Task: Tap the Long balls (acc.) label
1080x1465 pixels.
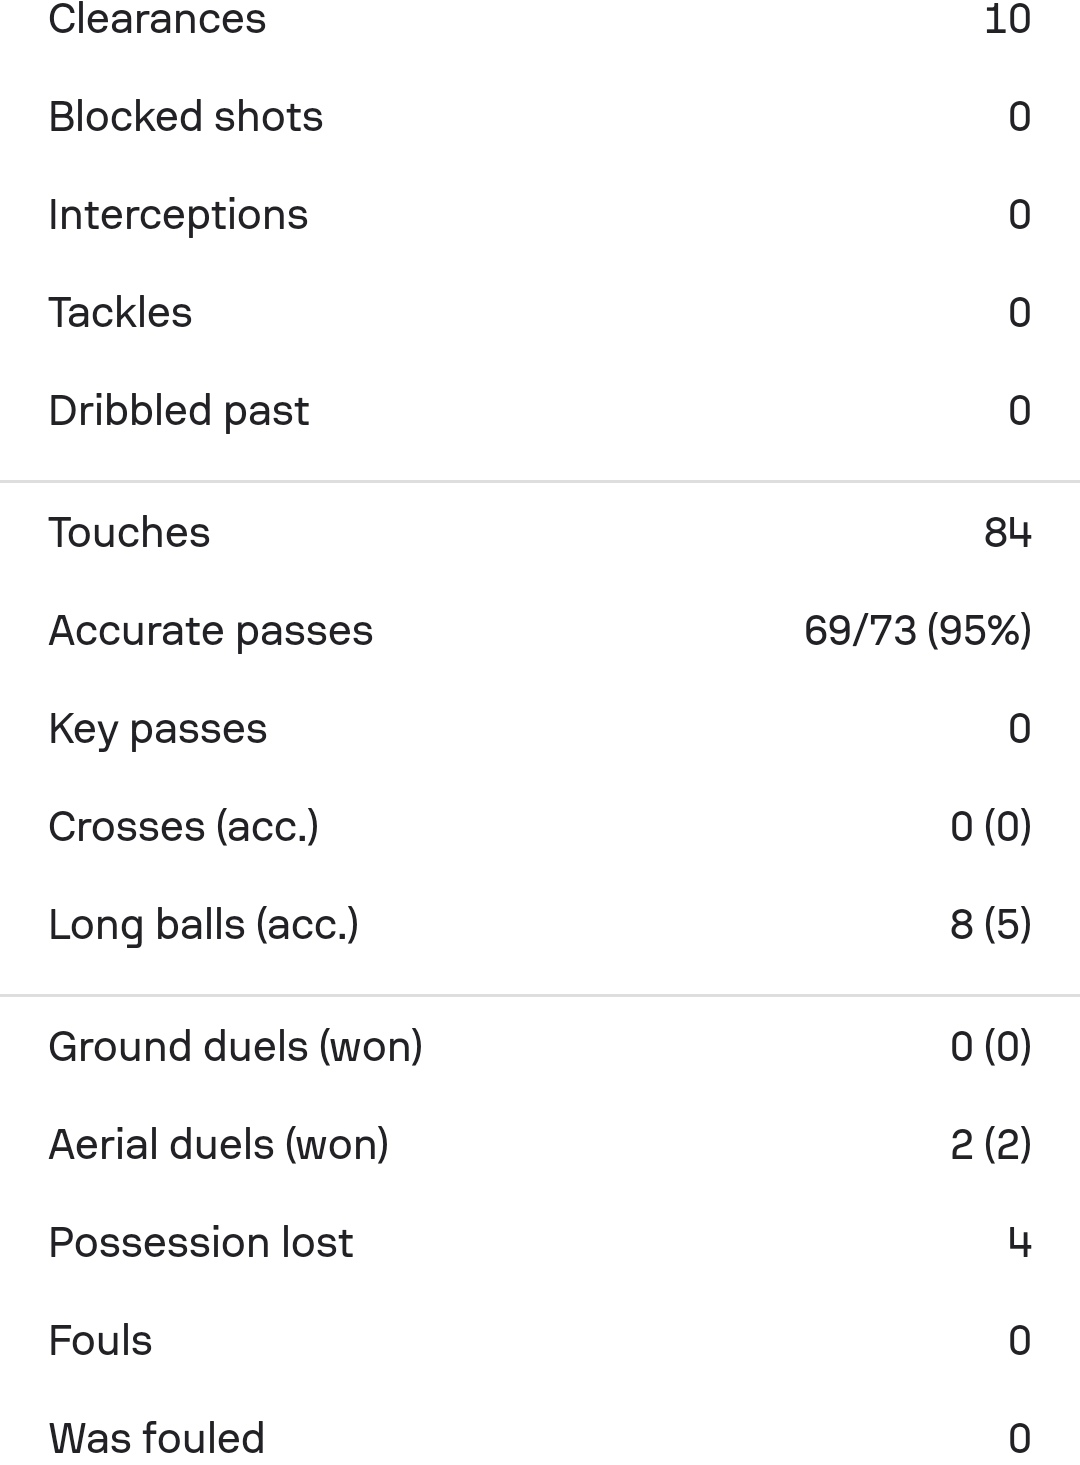Action: point(203,925)
